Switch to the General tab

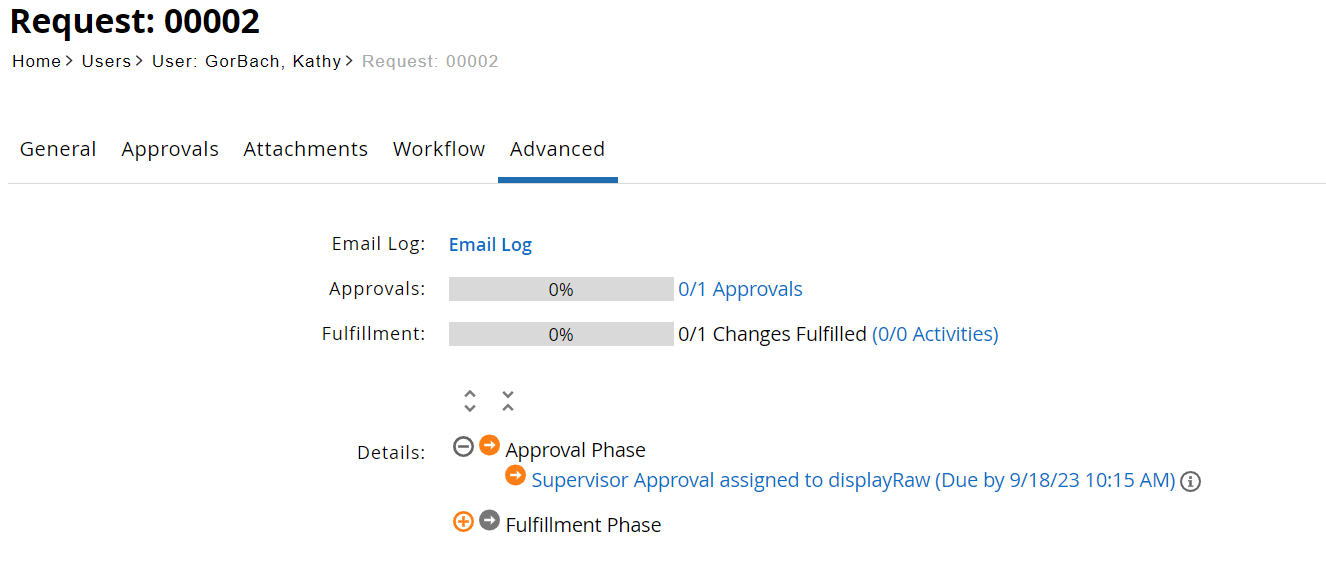[x=58, y=149]
